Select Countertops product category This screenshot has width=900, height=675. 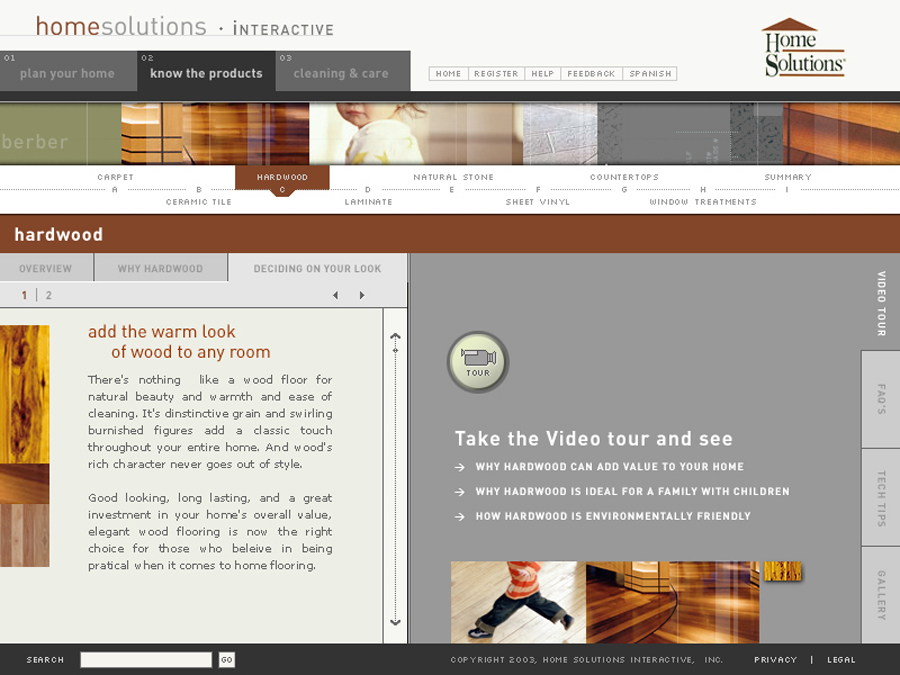click(x=624, y=177)
